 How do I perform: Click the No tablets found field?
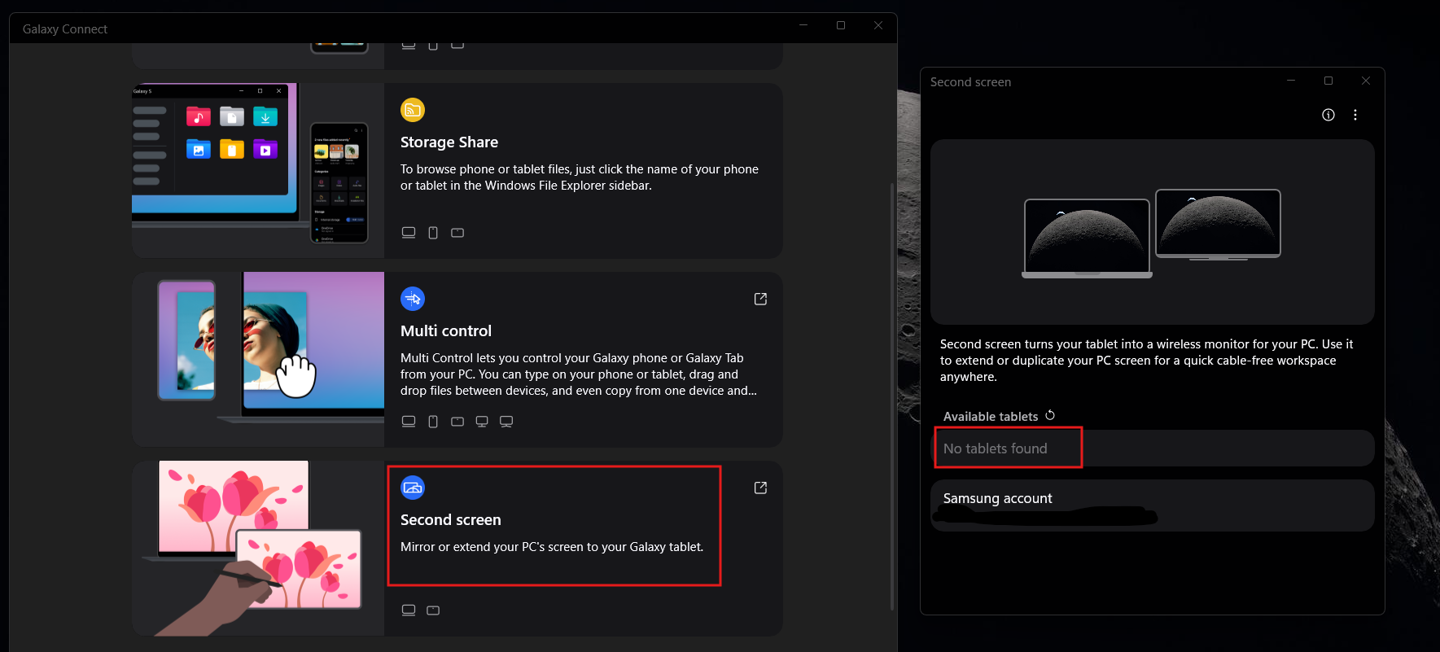click(1008, 447)
